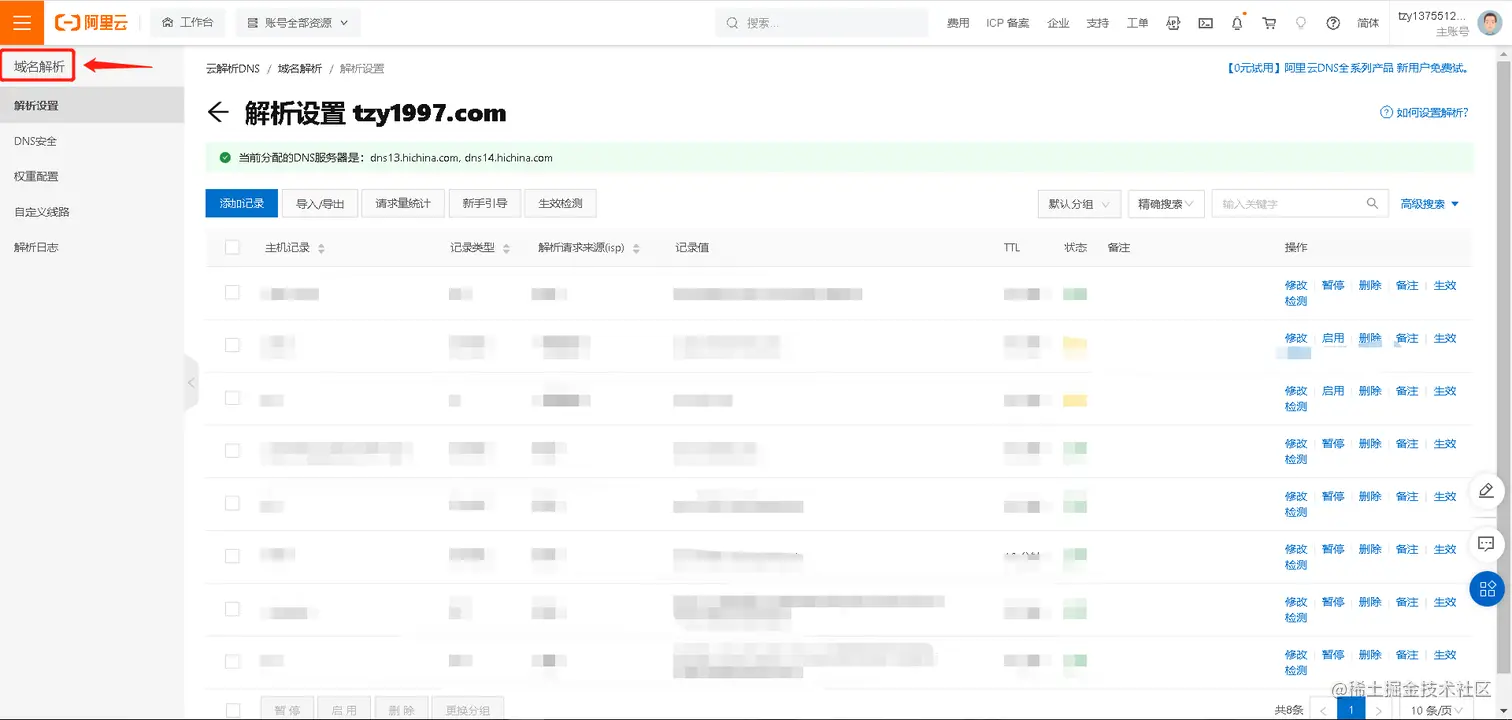Select page 1 in pagination
1512x720 pixels.
pyautogui.click(x=1351, y=710)
